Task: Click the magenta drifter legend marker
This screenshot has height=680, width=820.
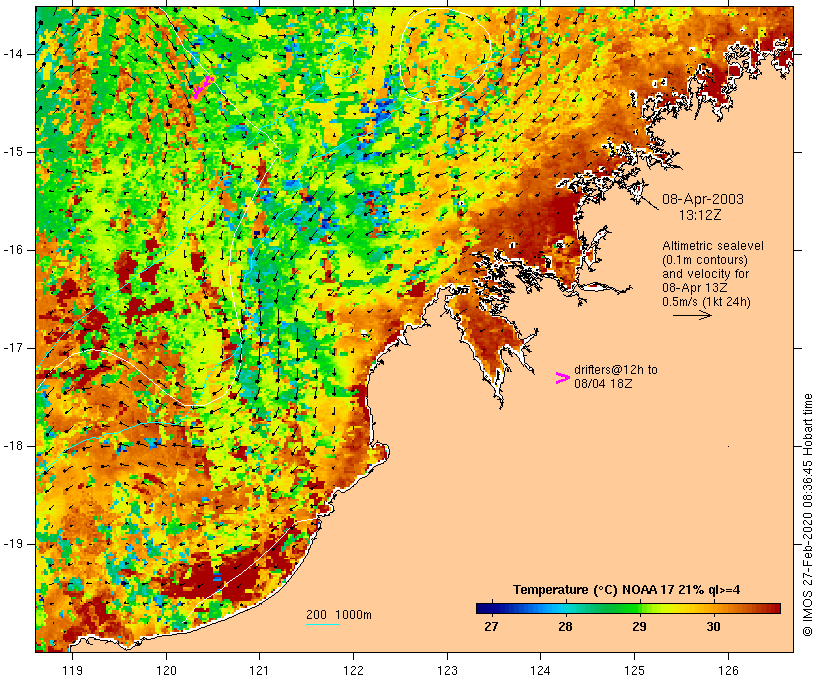Action: (x=562, y=378)
